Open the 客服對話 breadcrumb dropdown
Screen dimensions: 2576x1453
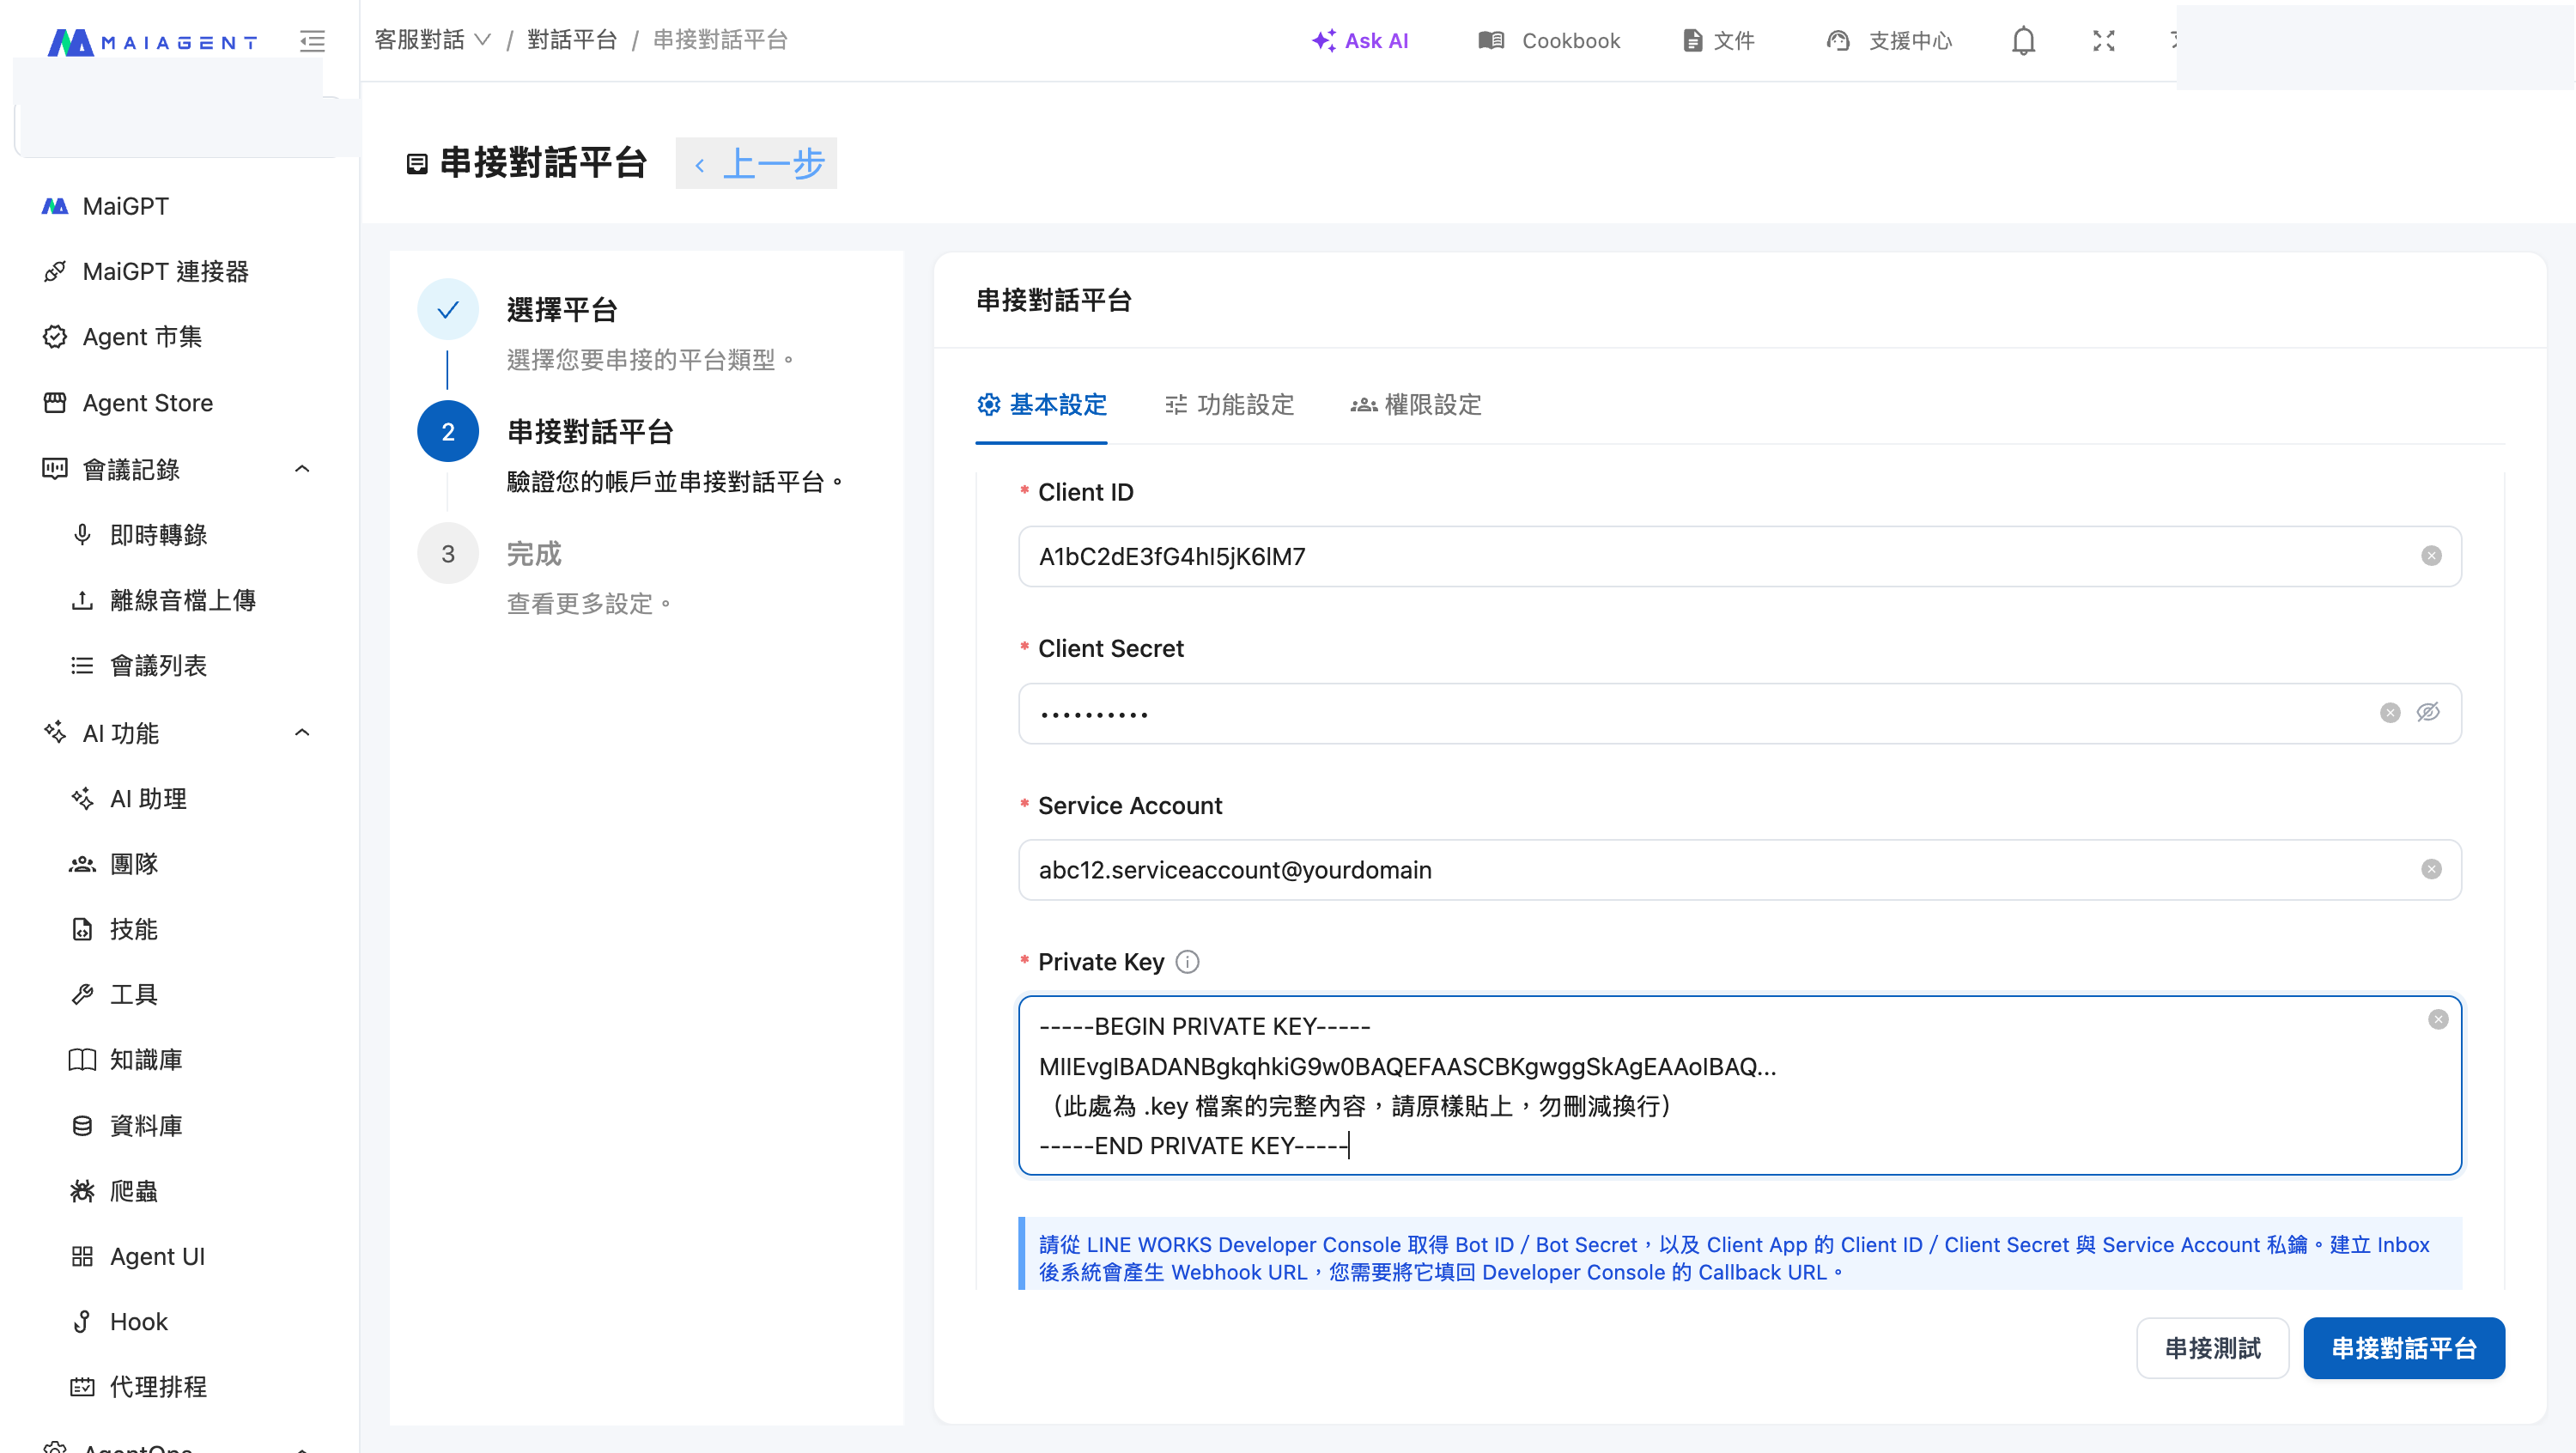(432, 40)
